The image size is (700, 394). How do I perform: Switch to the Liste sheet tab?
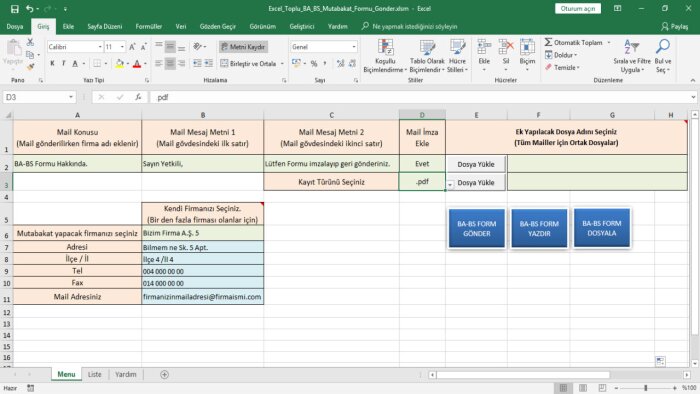[x=94, y=374]
